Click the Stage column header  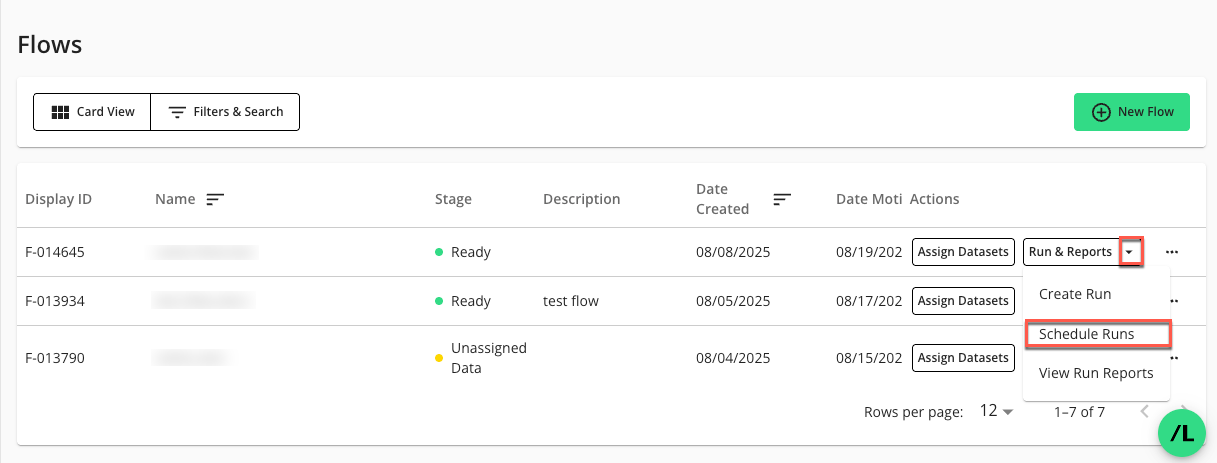(453, 199)
